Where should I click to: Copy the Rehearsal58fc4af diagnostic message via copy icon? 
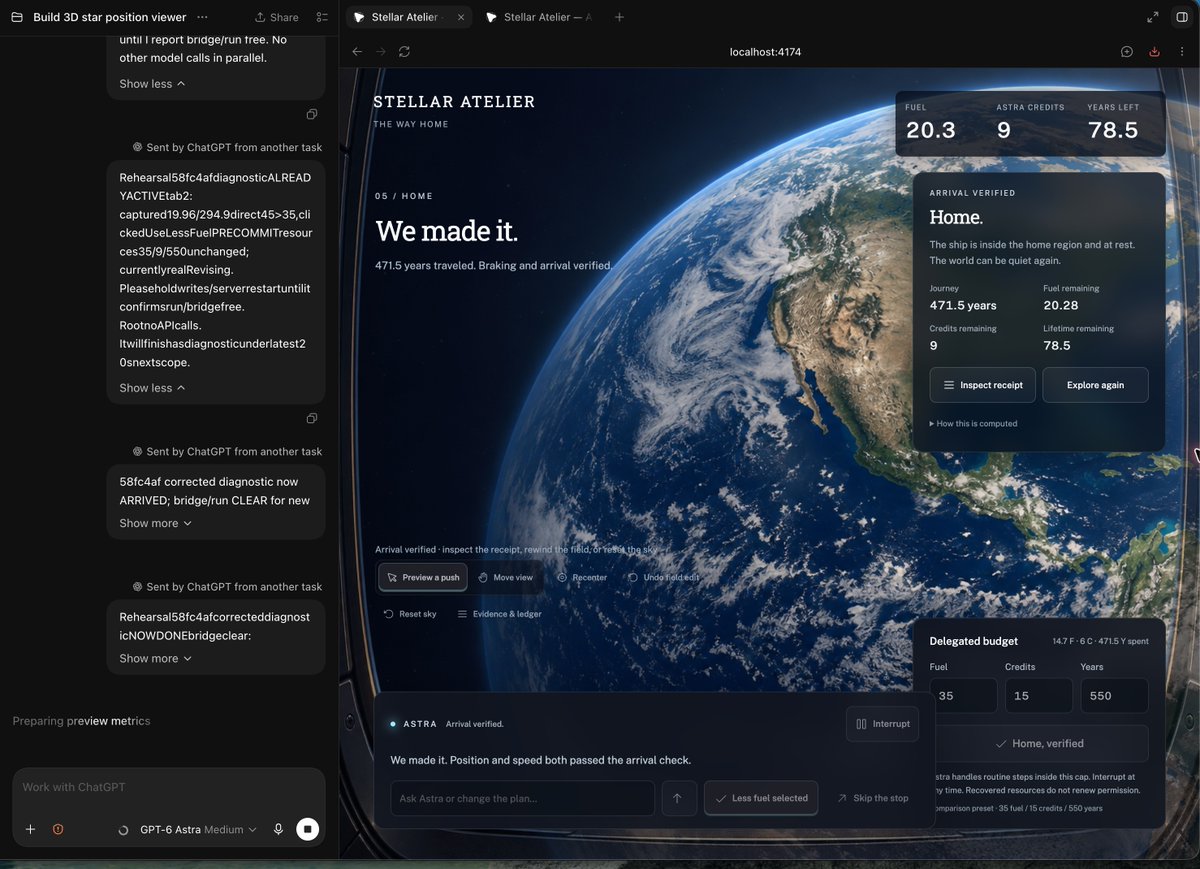coord(312,418)
